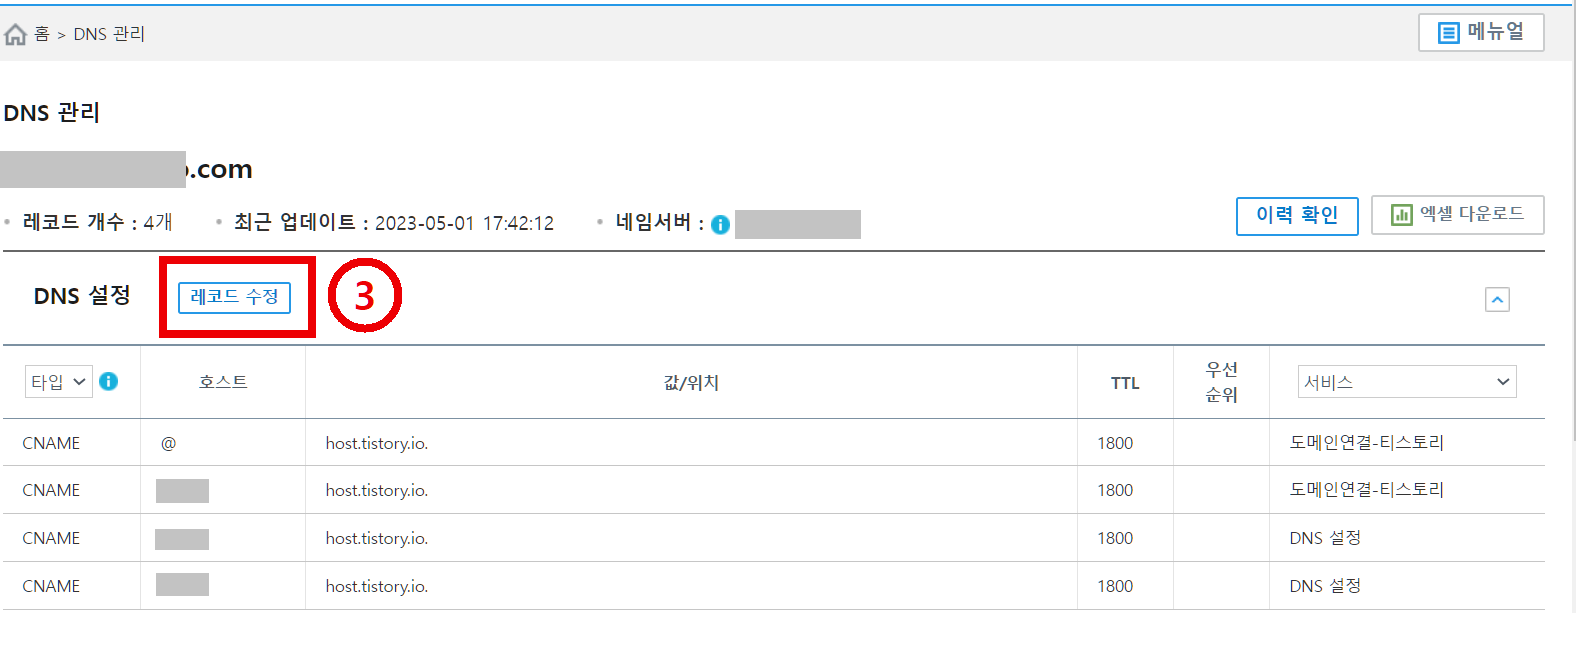Image resolution: width=1576 pixels, height=672 pixels.
Task: Click the info icon next to the 타입 filter
Action: (110, 381)
